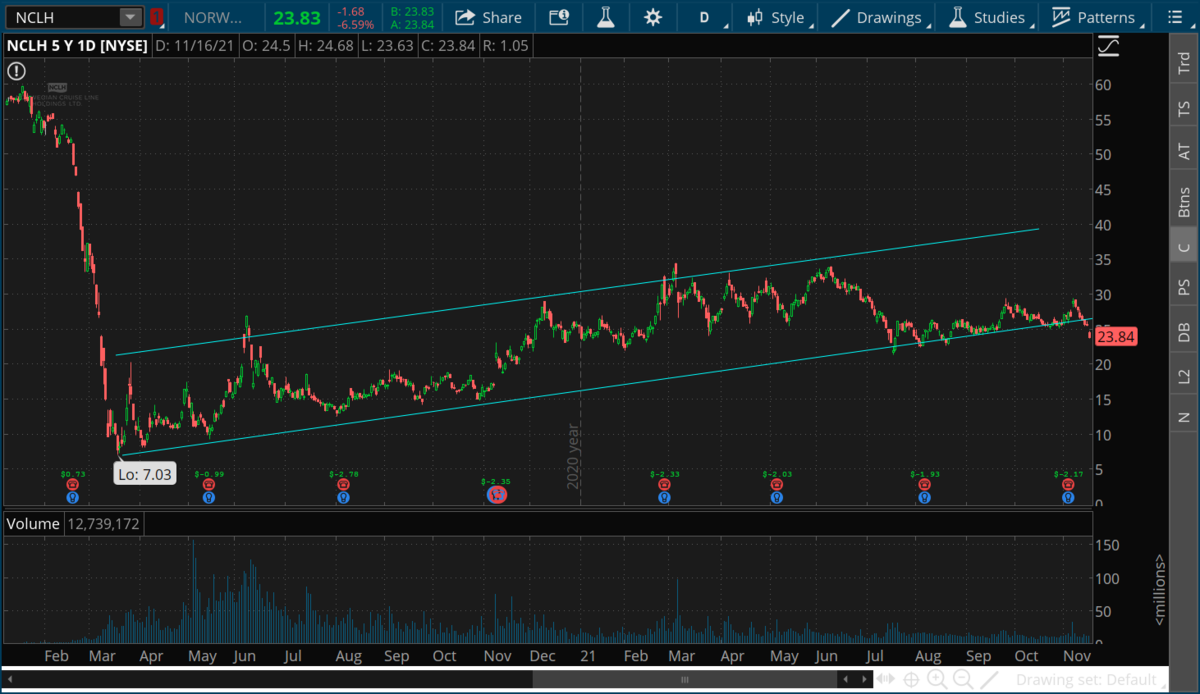Click the price axis scale icon above 60
Viewport: 1200px width, 694px height.
click(1108, 46)
